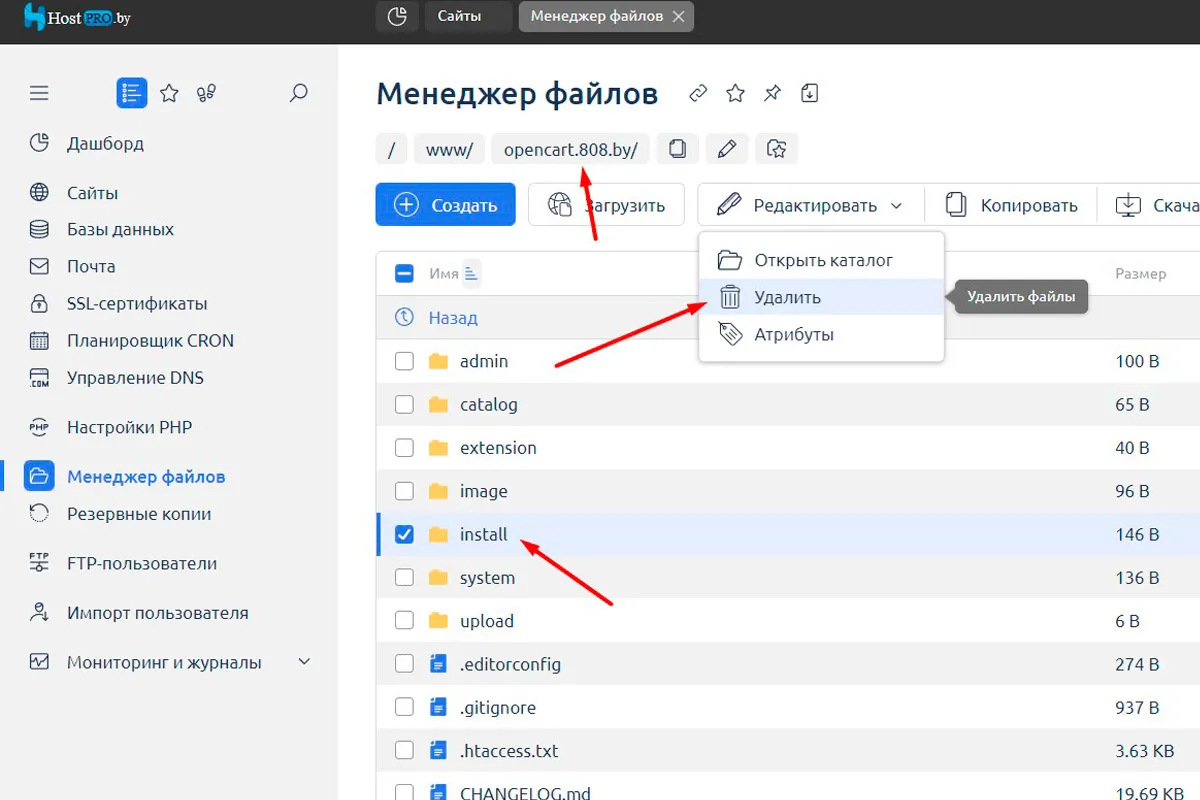The width and height of the screenshot is (1200, 800).
Task: Expand the Редактировать dropdown
Action: [810, 205]
